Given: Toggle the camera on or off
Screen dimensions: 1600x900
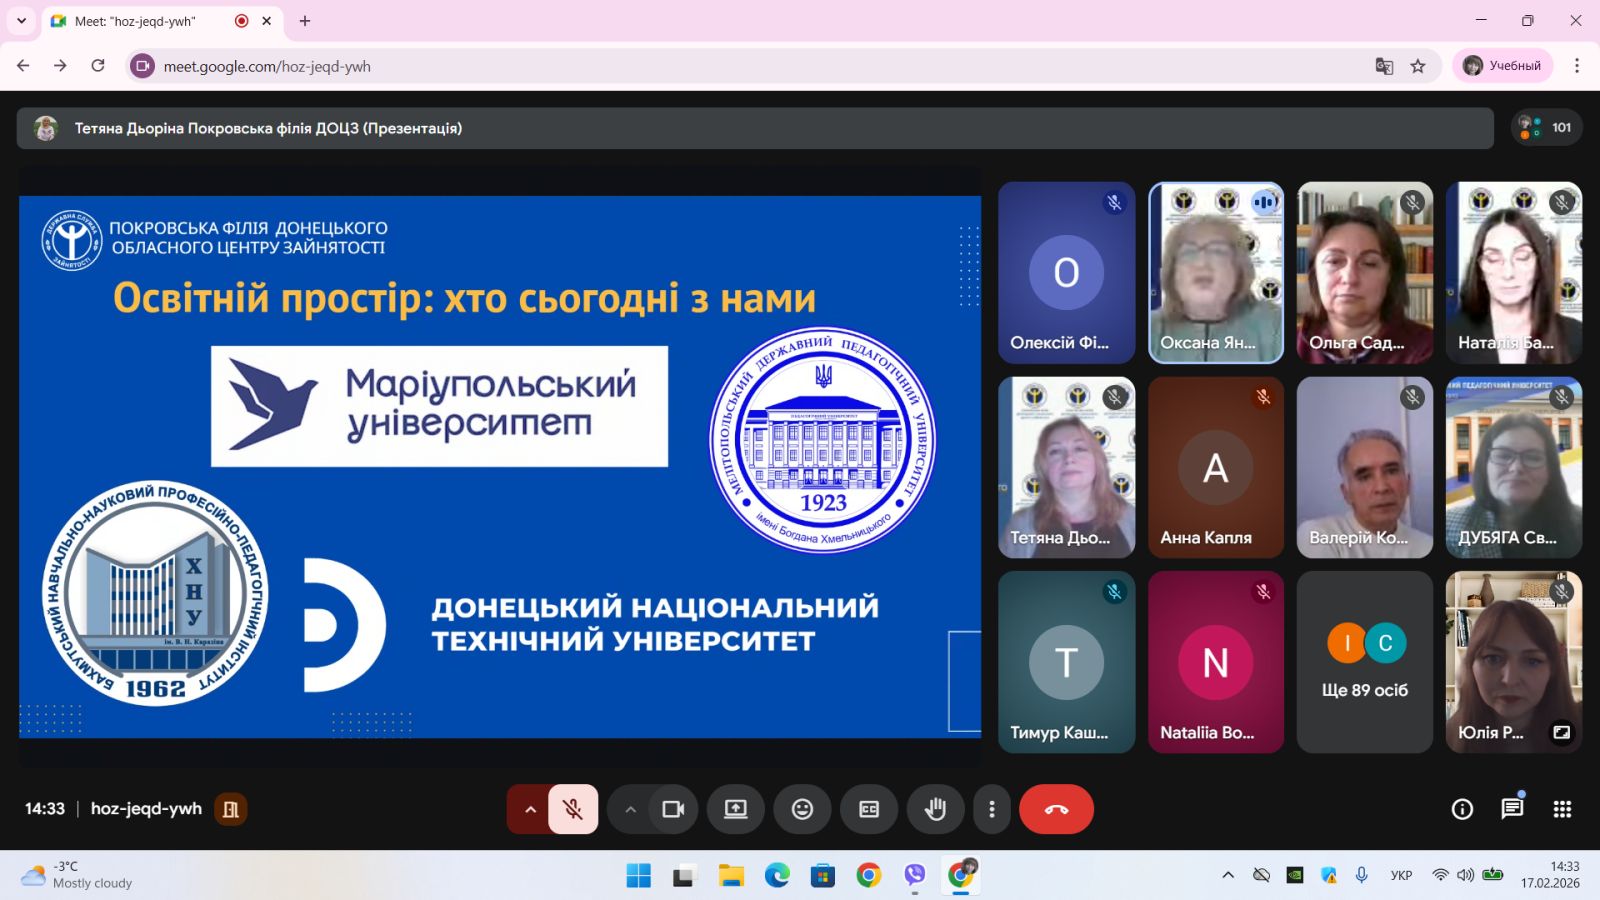Looking at the screenshot, I should tap(673, 809).
